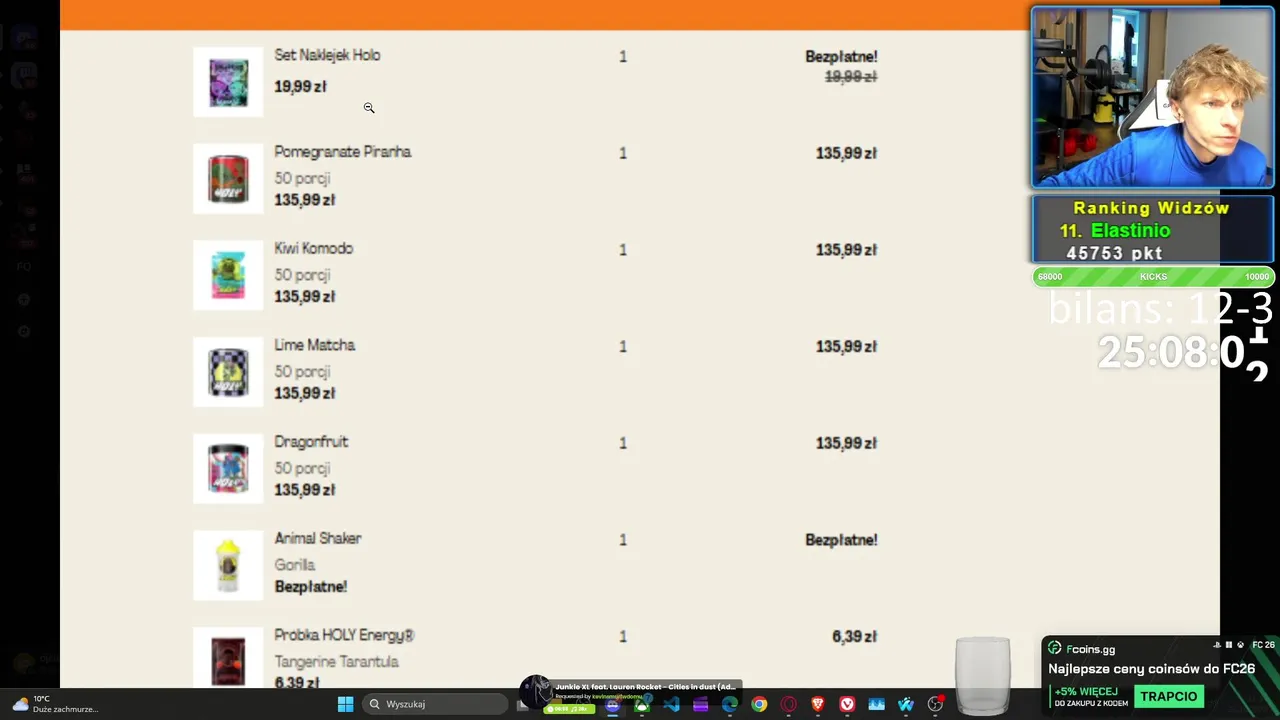This screenshot has width=1280, height=720.
Task: Open the Discord taskbar icon
Action: (612, 704)
